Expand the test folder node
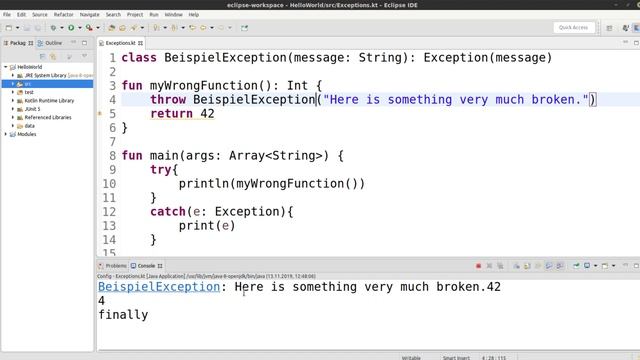The width and height of the screenshot is (640, 360). pos(13,92)
